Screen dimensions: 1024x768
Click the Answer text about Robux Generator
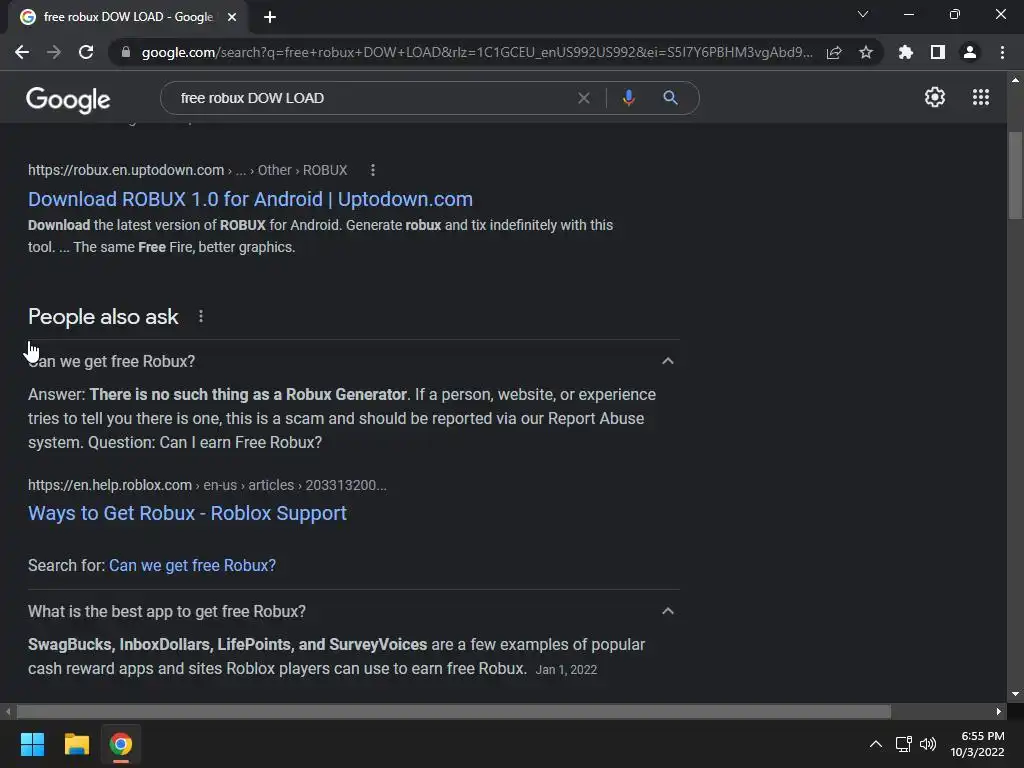pos(342,419)
